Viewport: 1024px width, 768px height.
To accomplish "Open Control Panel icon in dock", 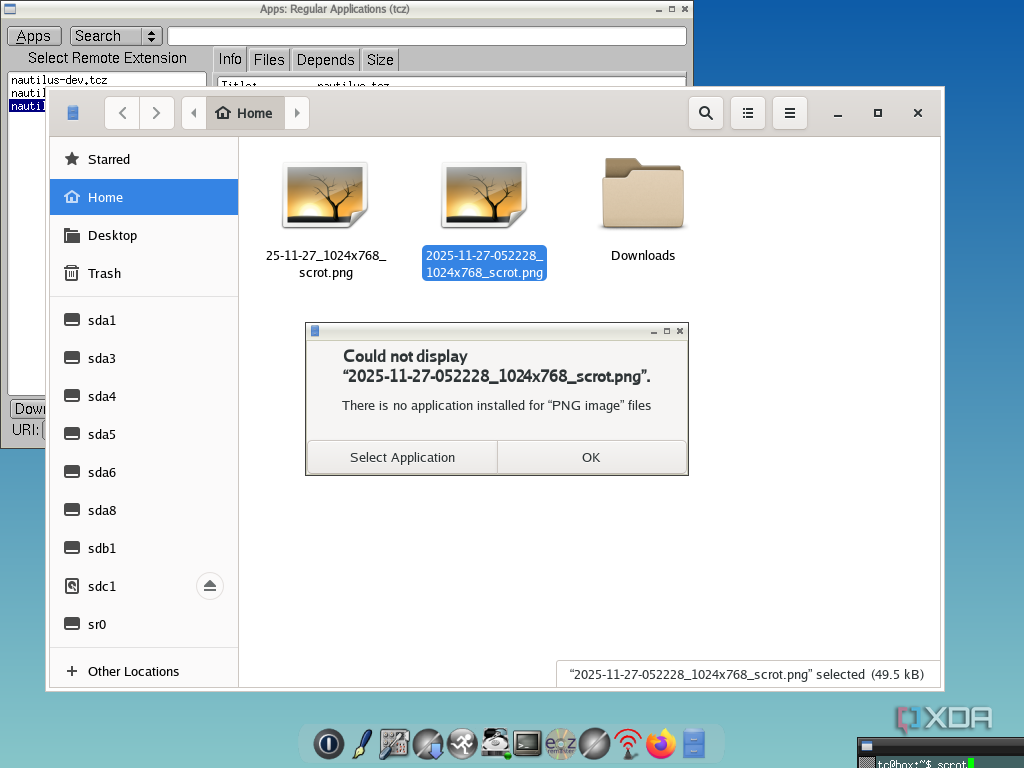I will tap(394, 744).
